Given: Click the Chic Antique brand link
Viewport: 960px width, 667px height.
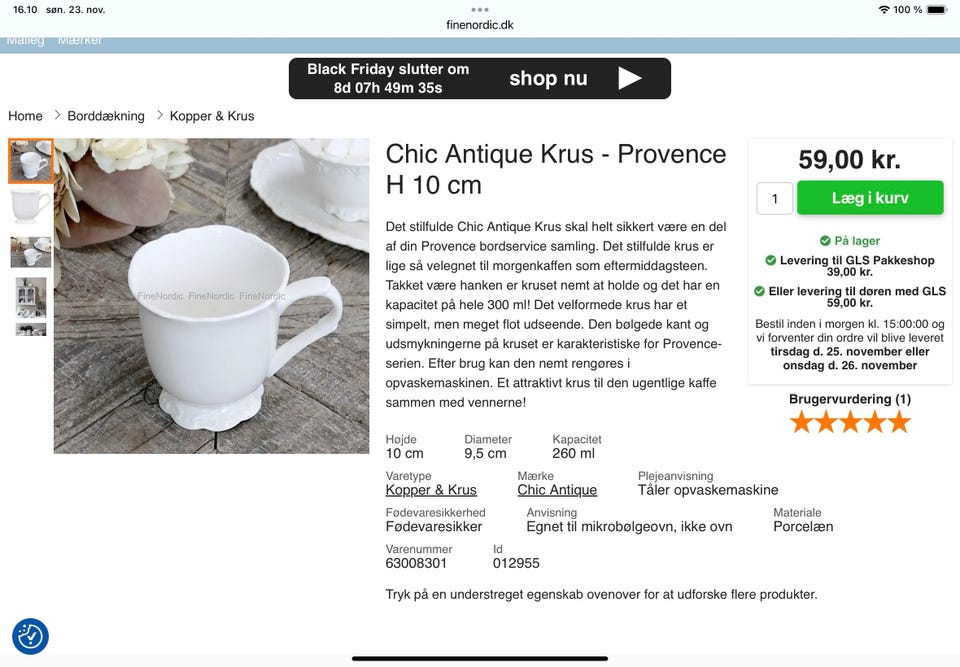Looking at the screenshot, I should [x=557, y=490].
